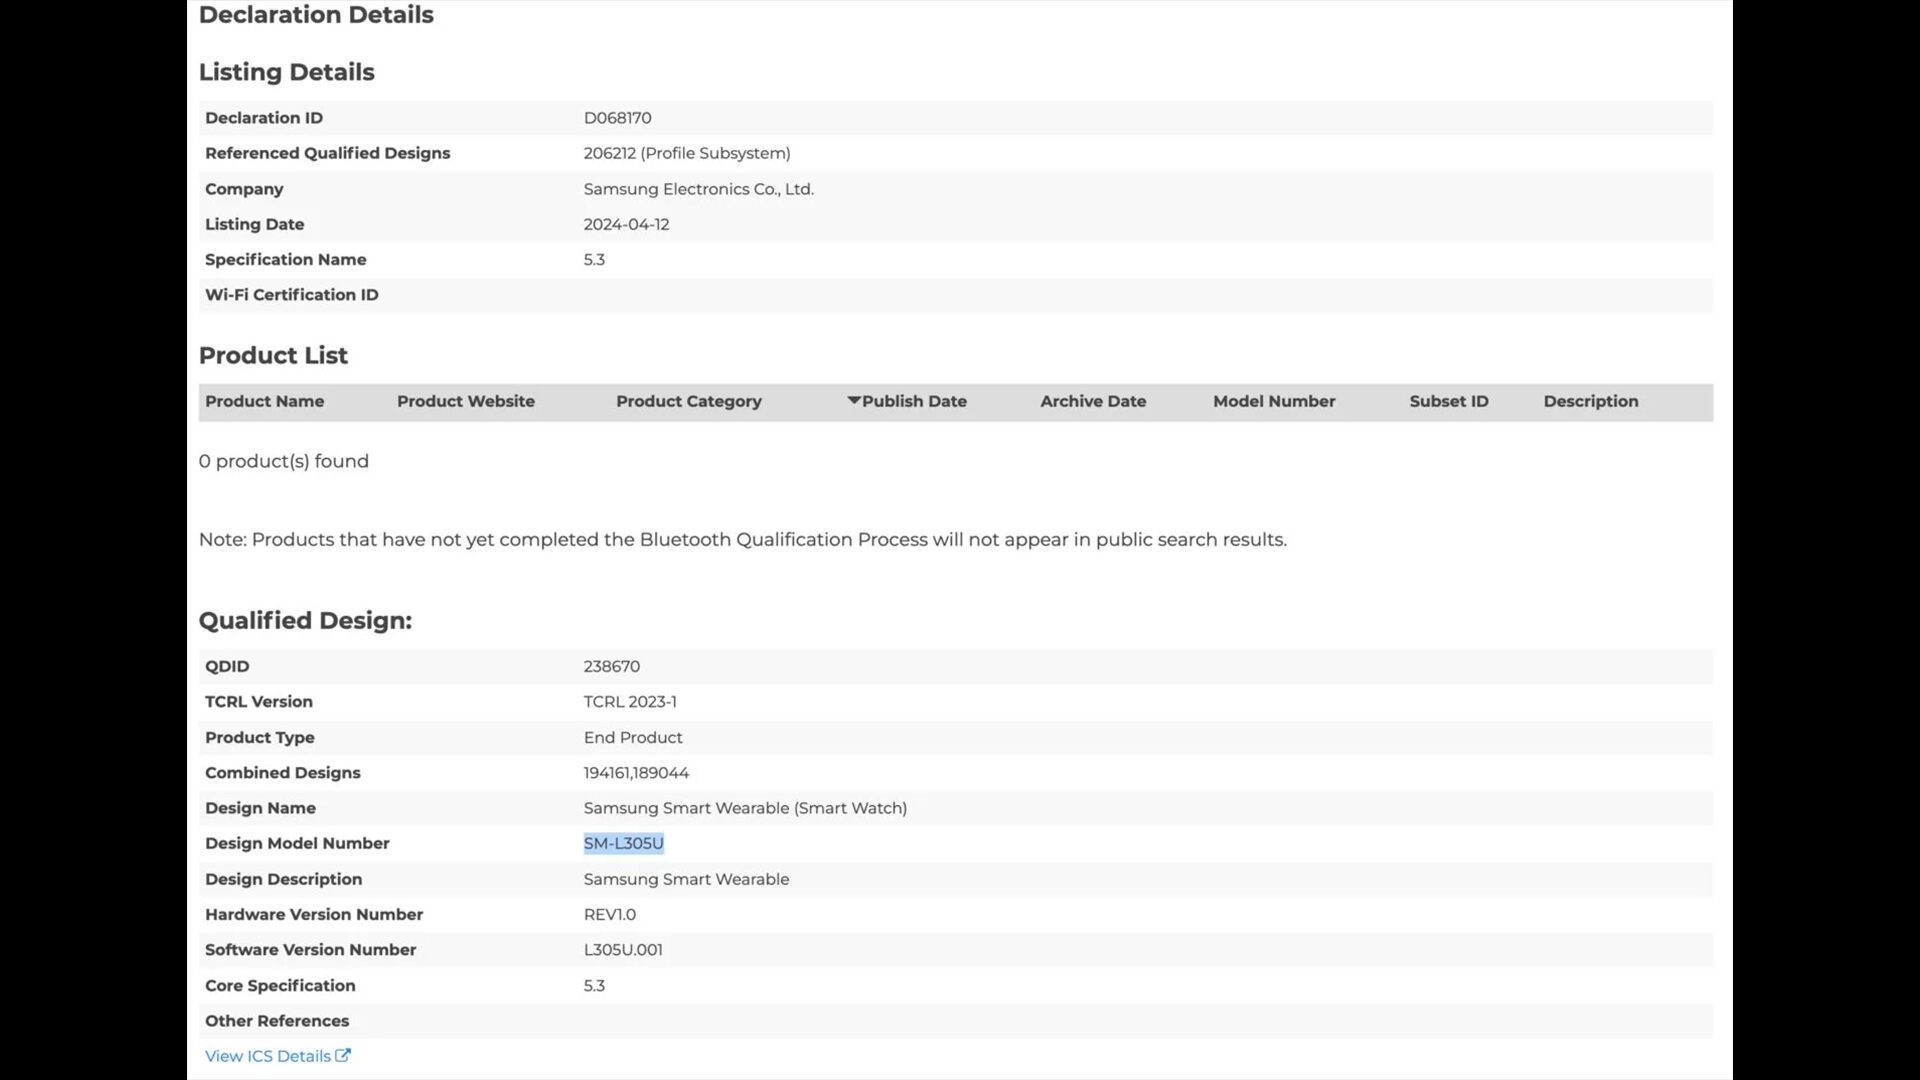Click the Qualified Design section heading

pyautogui.click(x=305, y=620)
